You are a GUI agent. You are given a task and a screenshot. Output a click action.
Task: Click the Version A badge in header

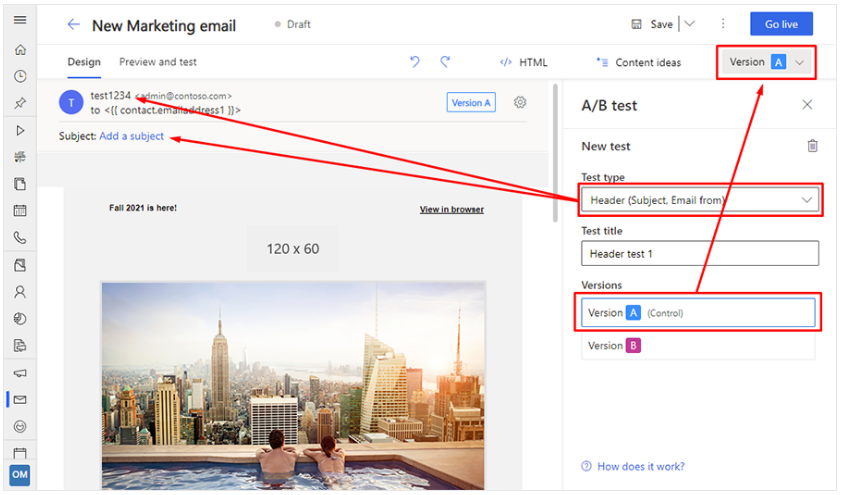(x=471, y=102)
